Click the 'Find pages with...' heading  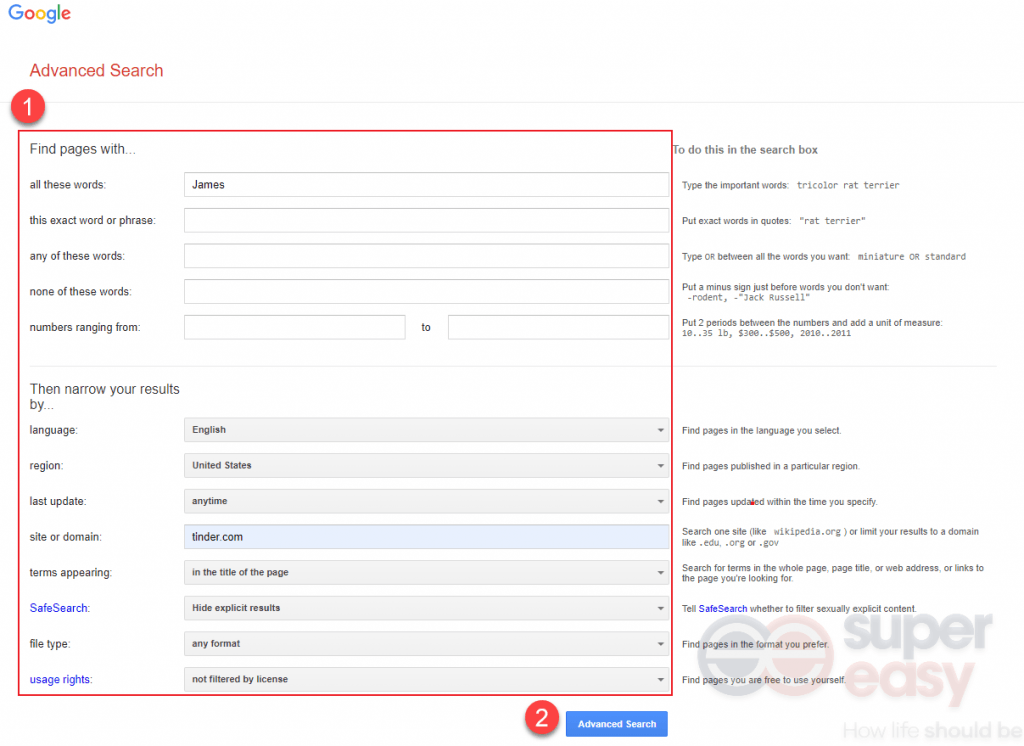(x=82, y=149)
